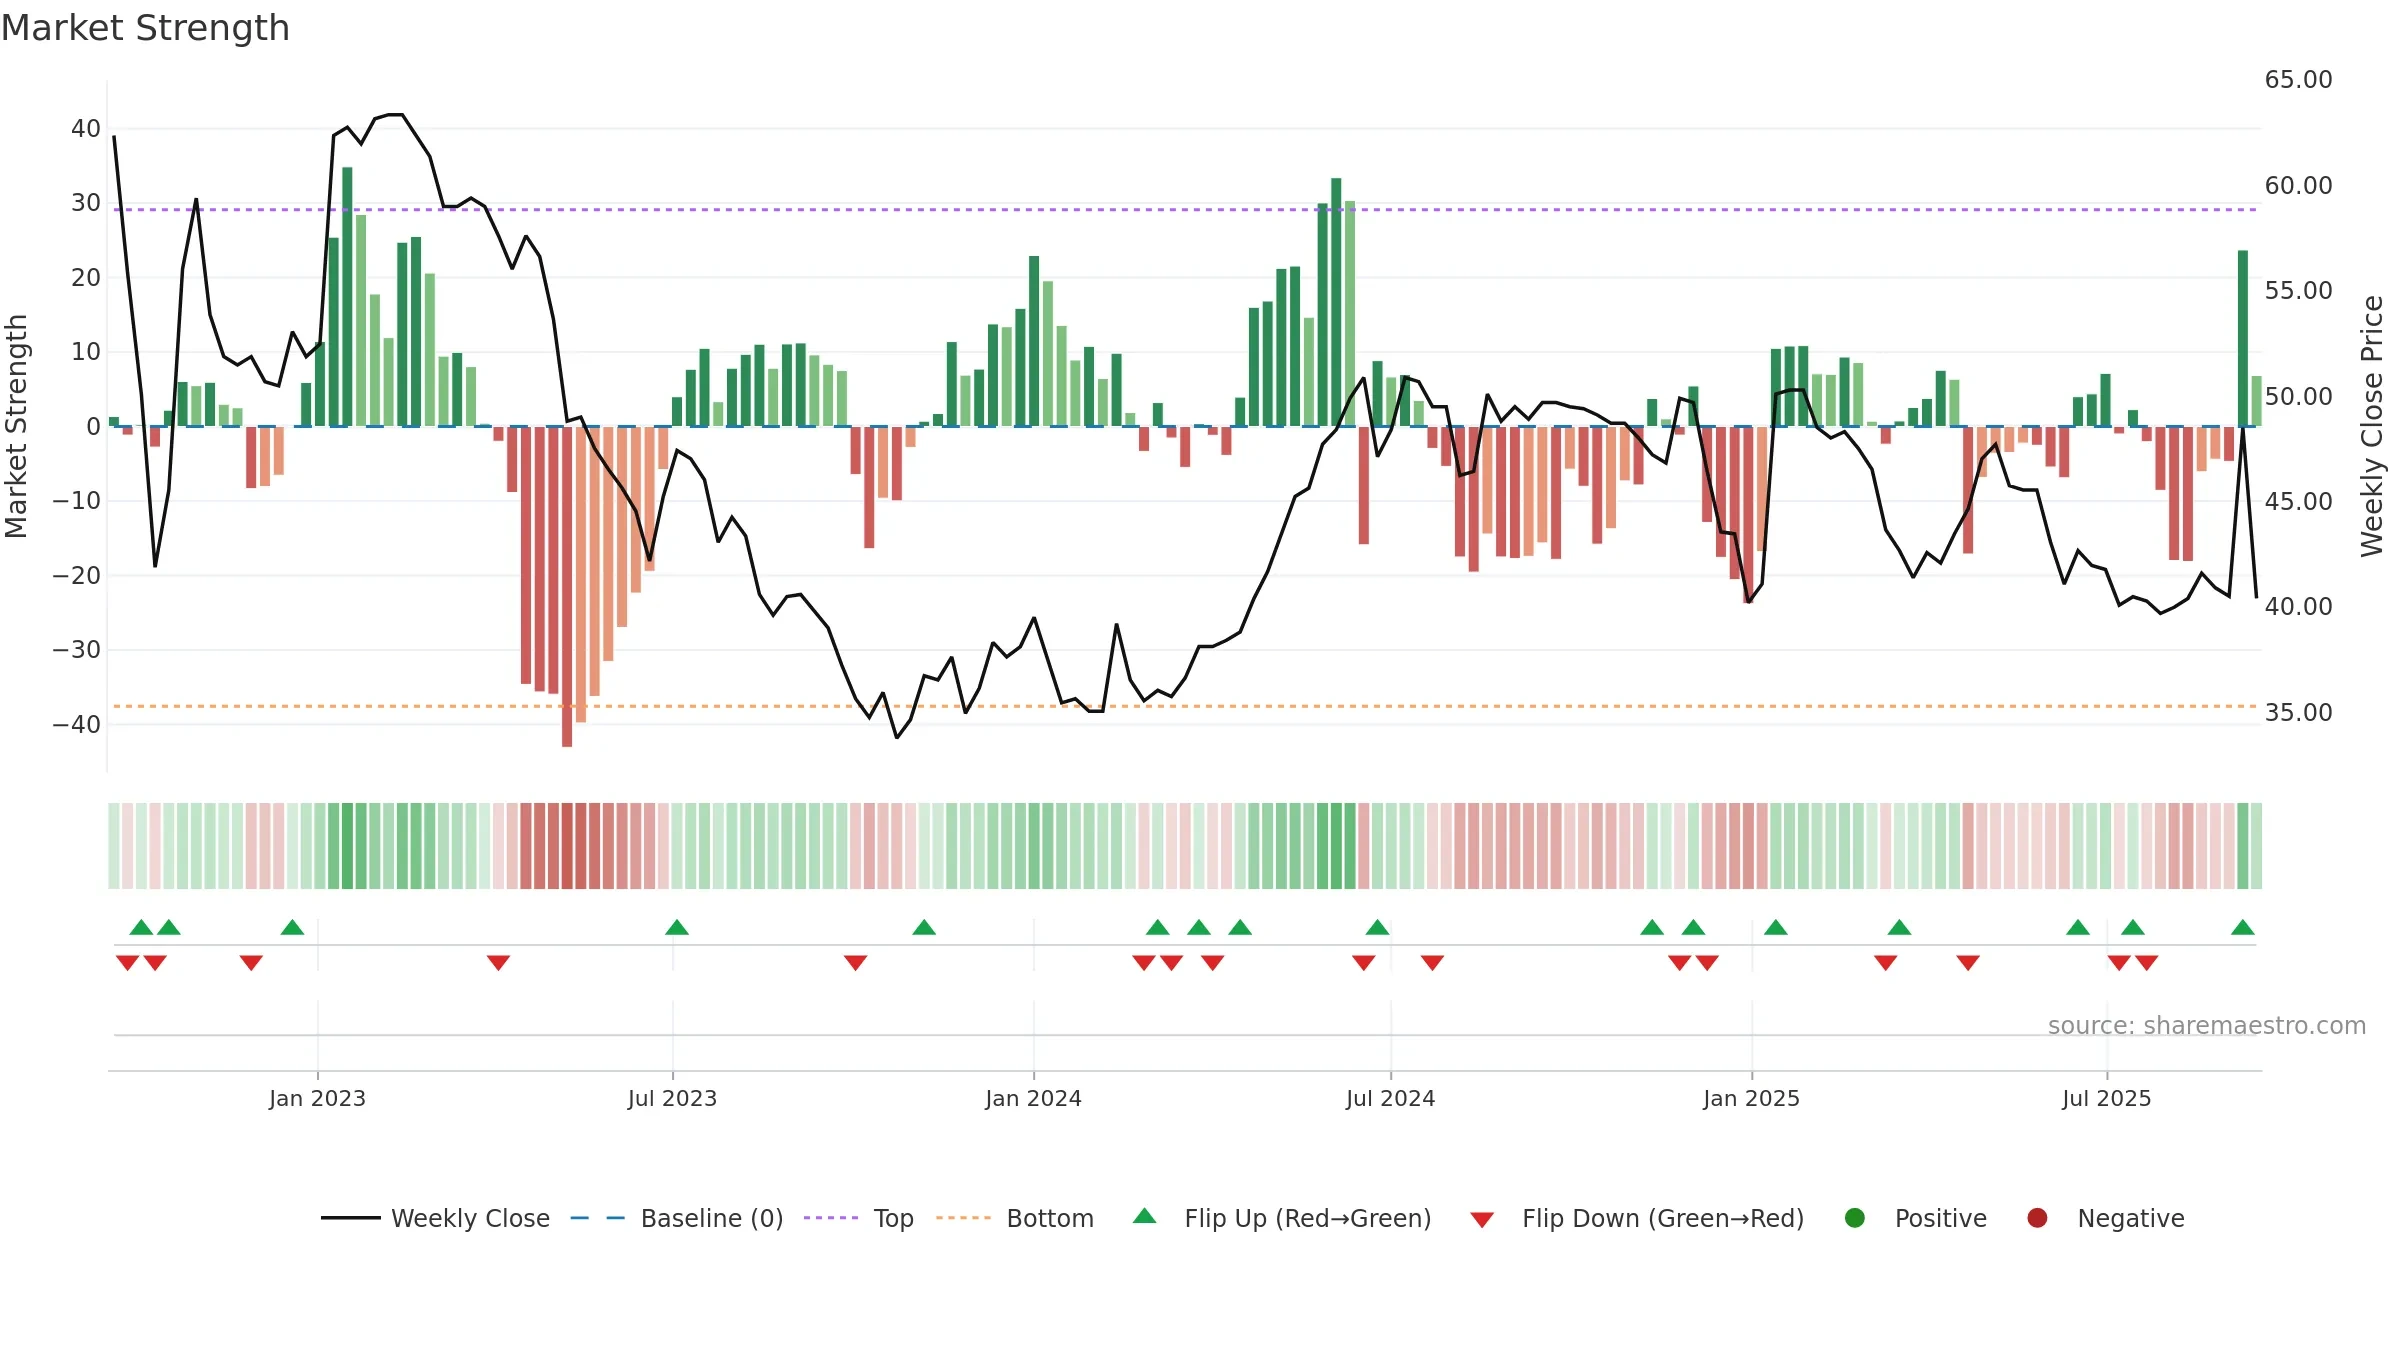This screenshot has width=2400, height=1350.
Task: Click the Jan 2024 x-axis label
Action: [1033, 1098]
